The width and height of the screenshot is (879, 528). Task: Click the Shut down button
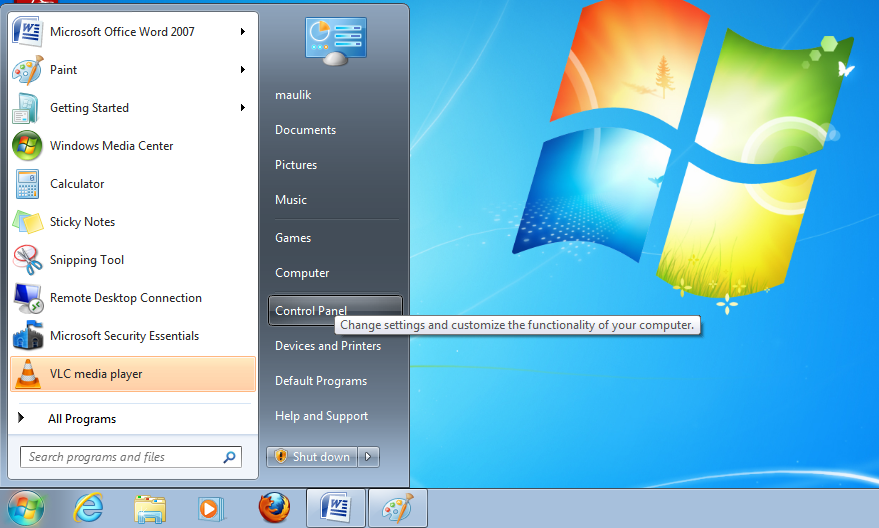[x=312, y=457]
